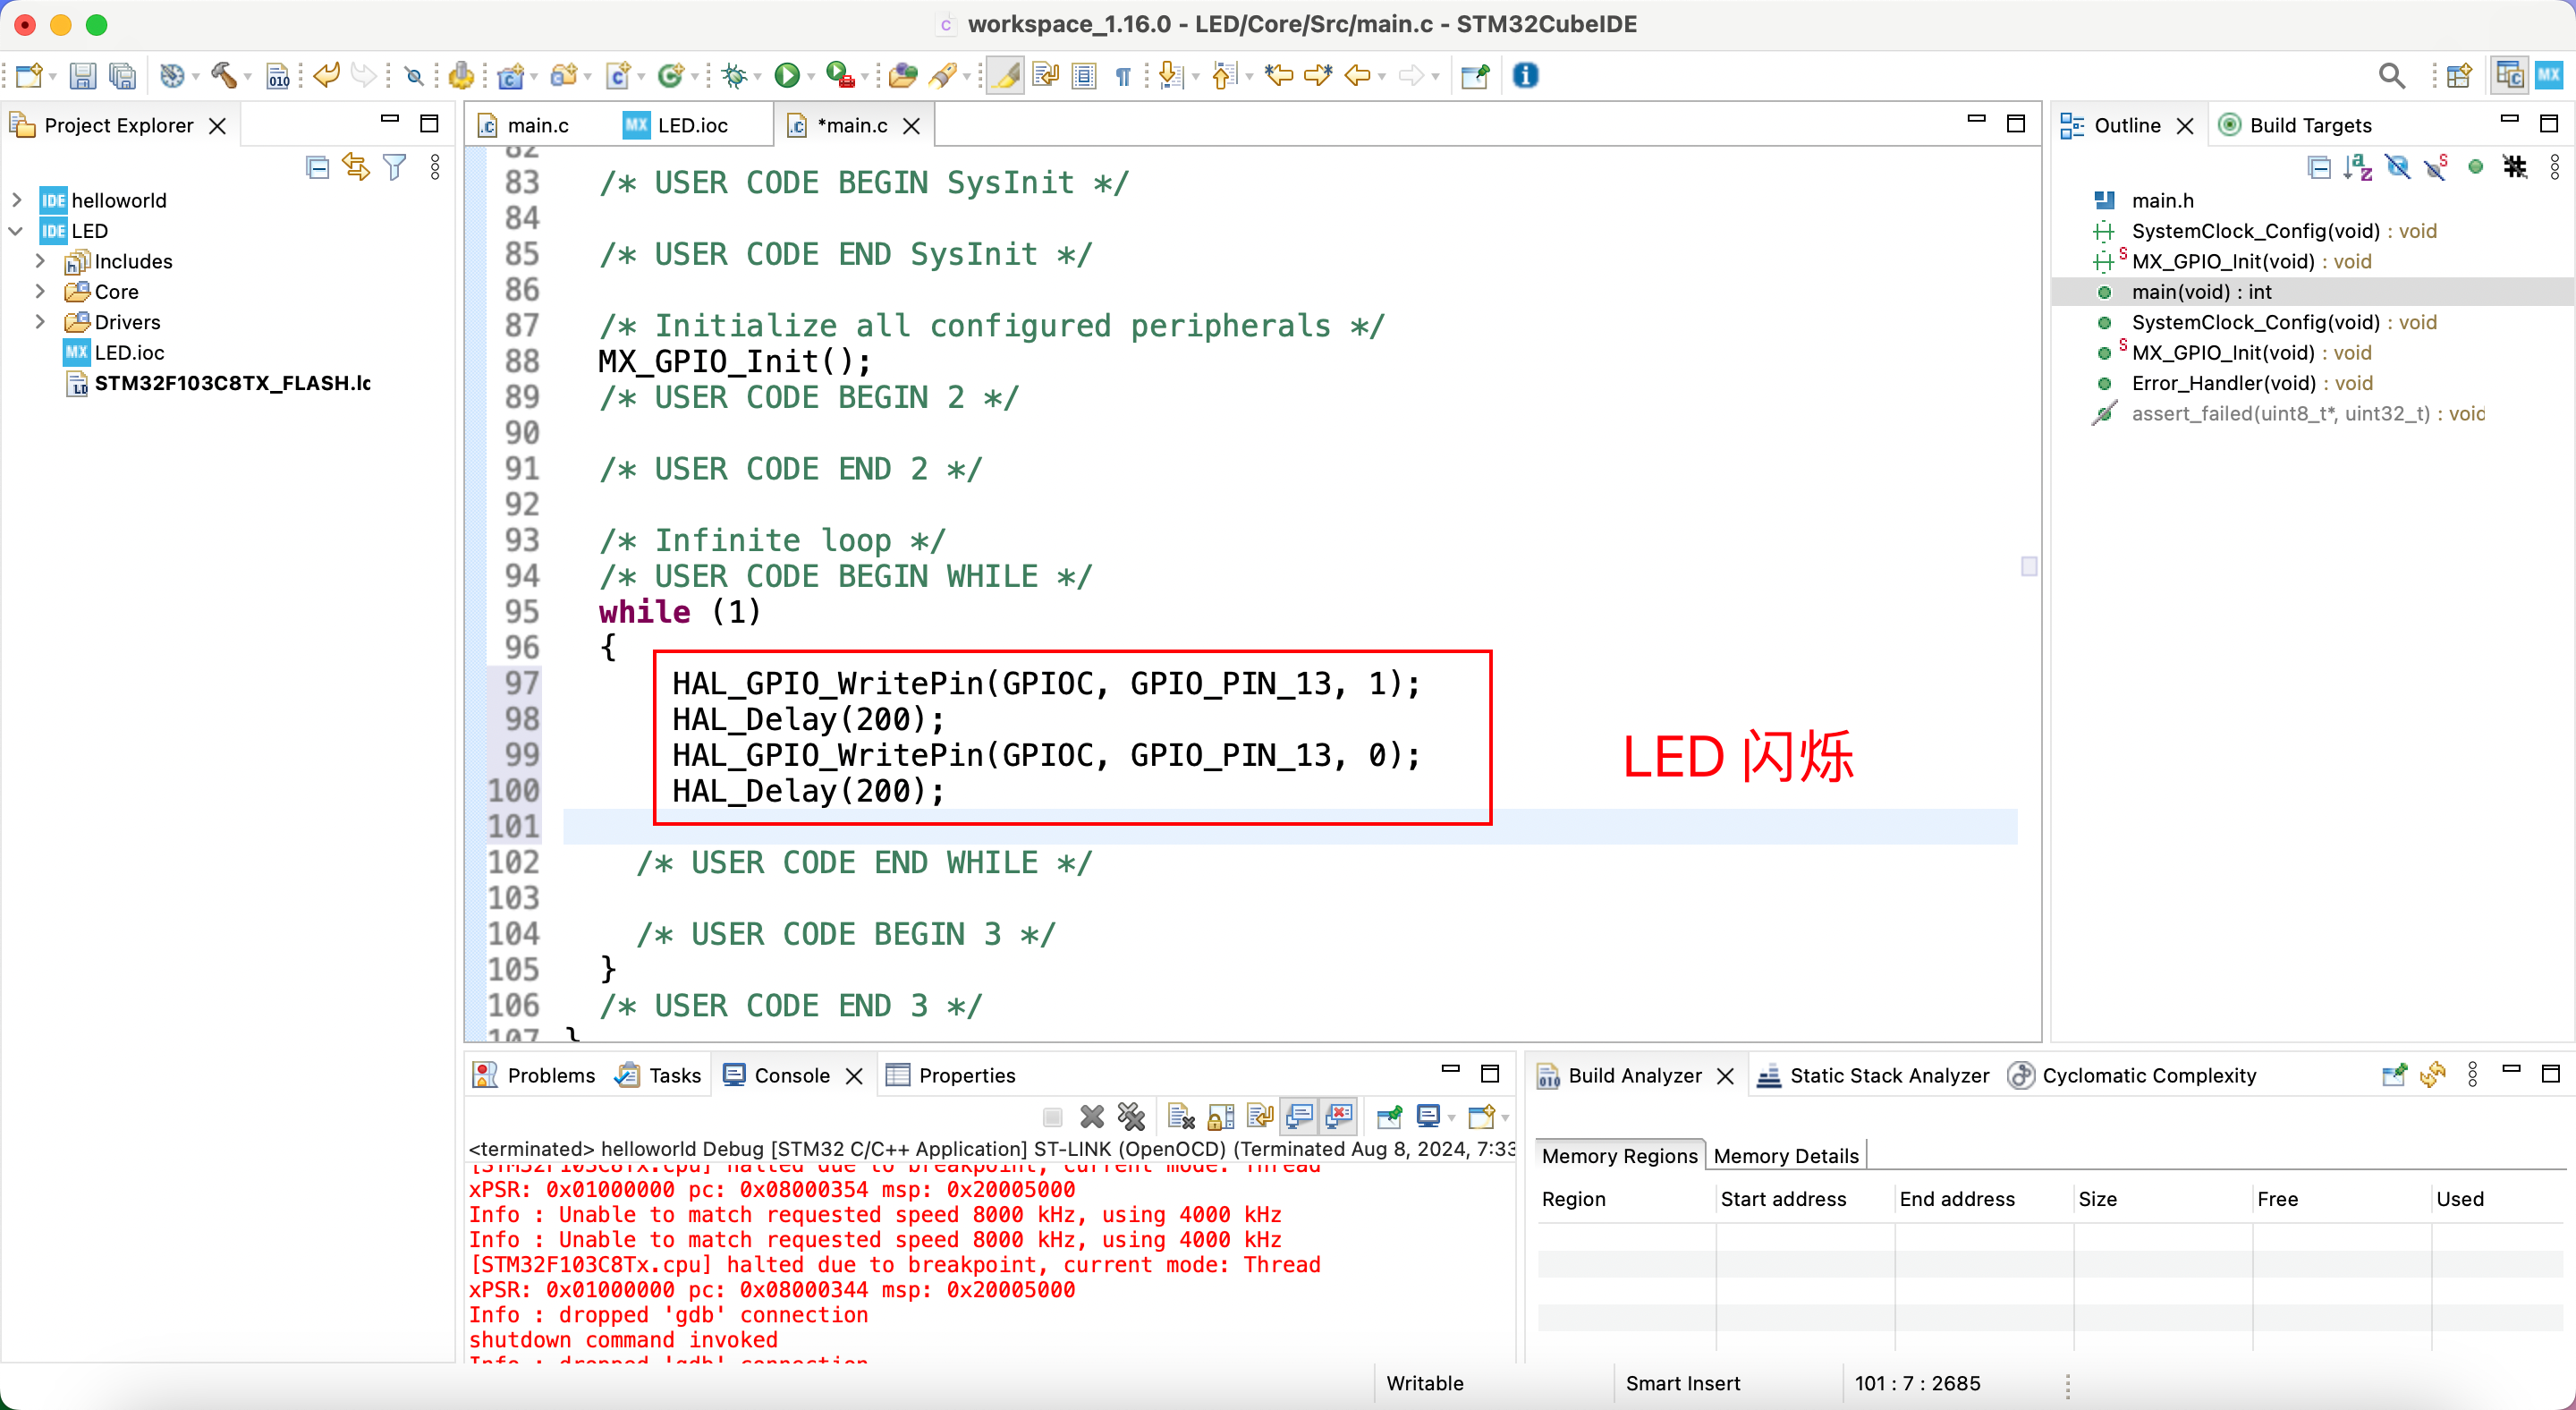Toggle Link with Editor in Project Explorer
The image size is (2576, 1410).
[x=356, y=167]
